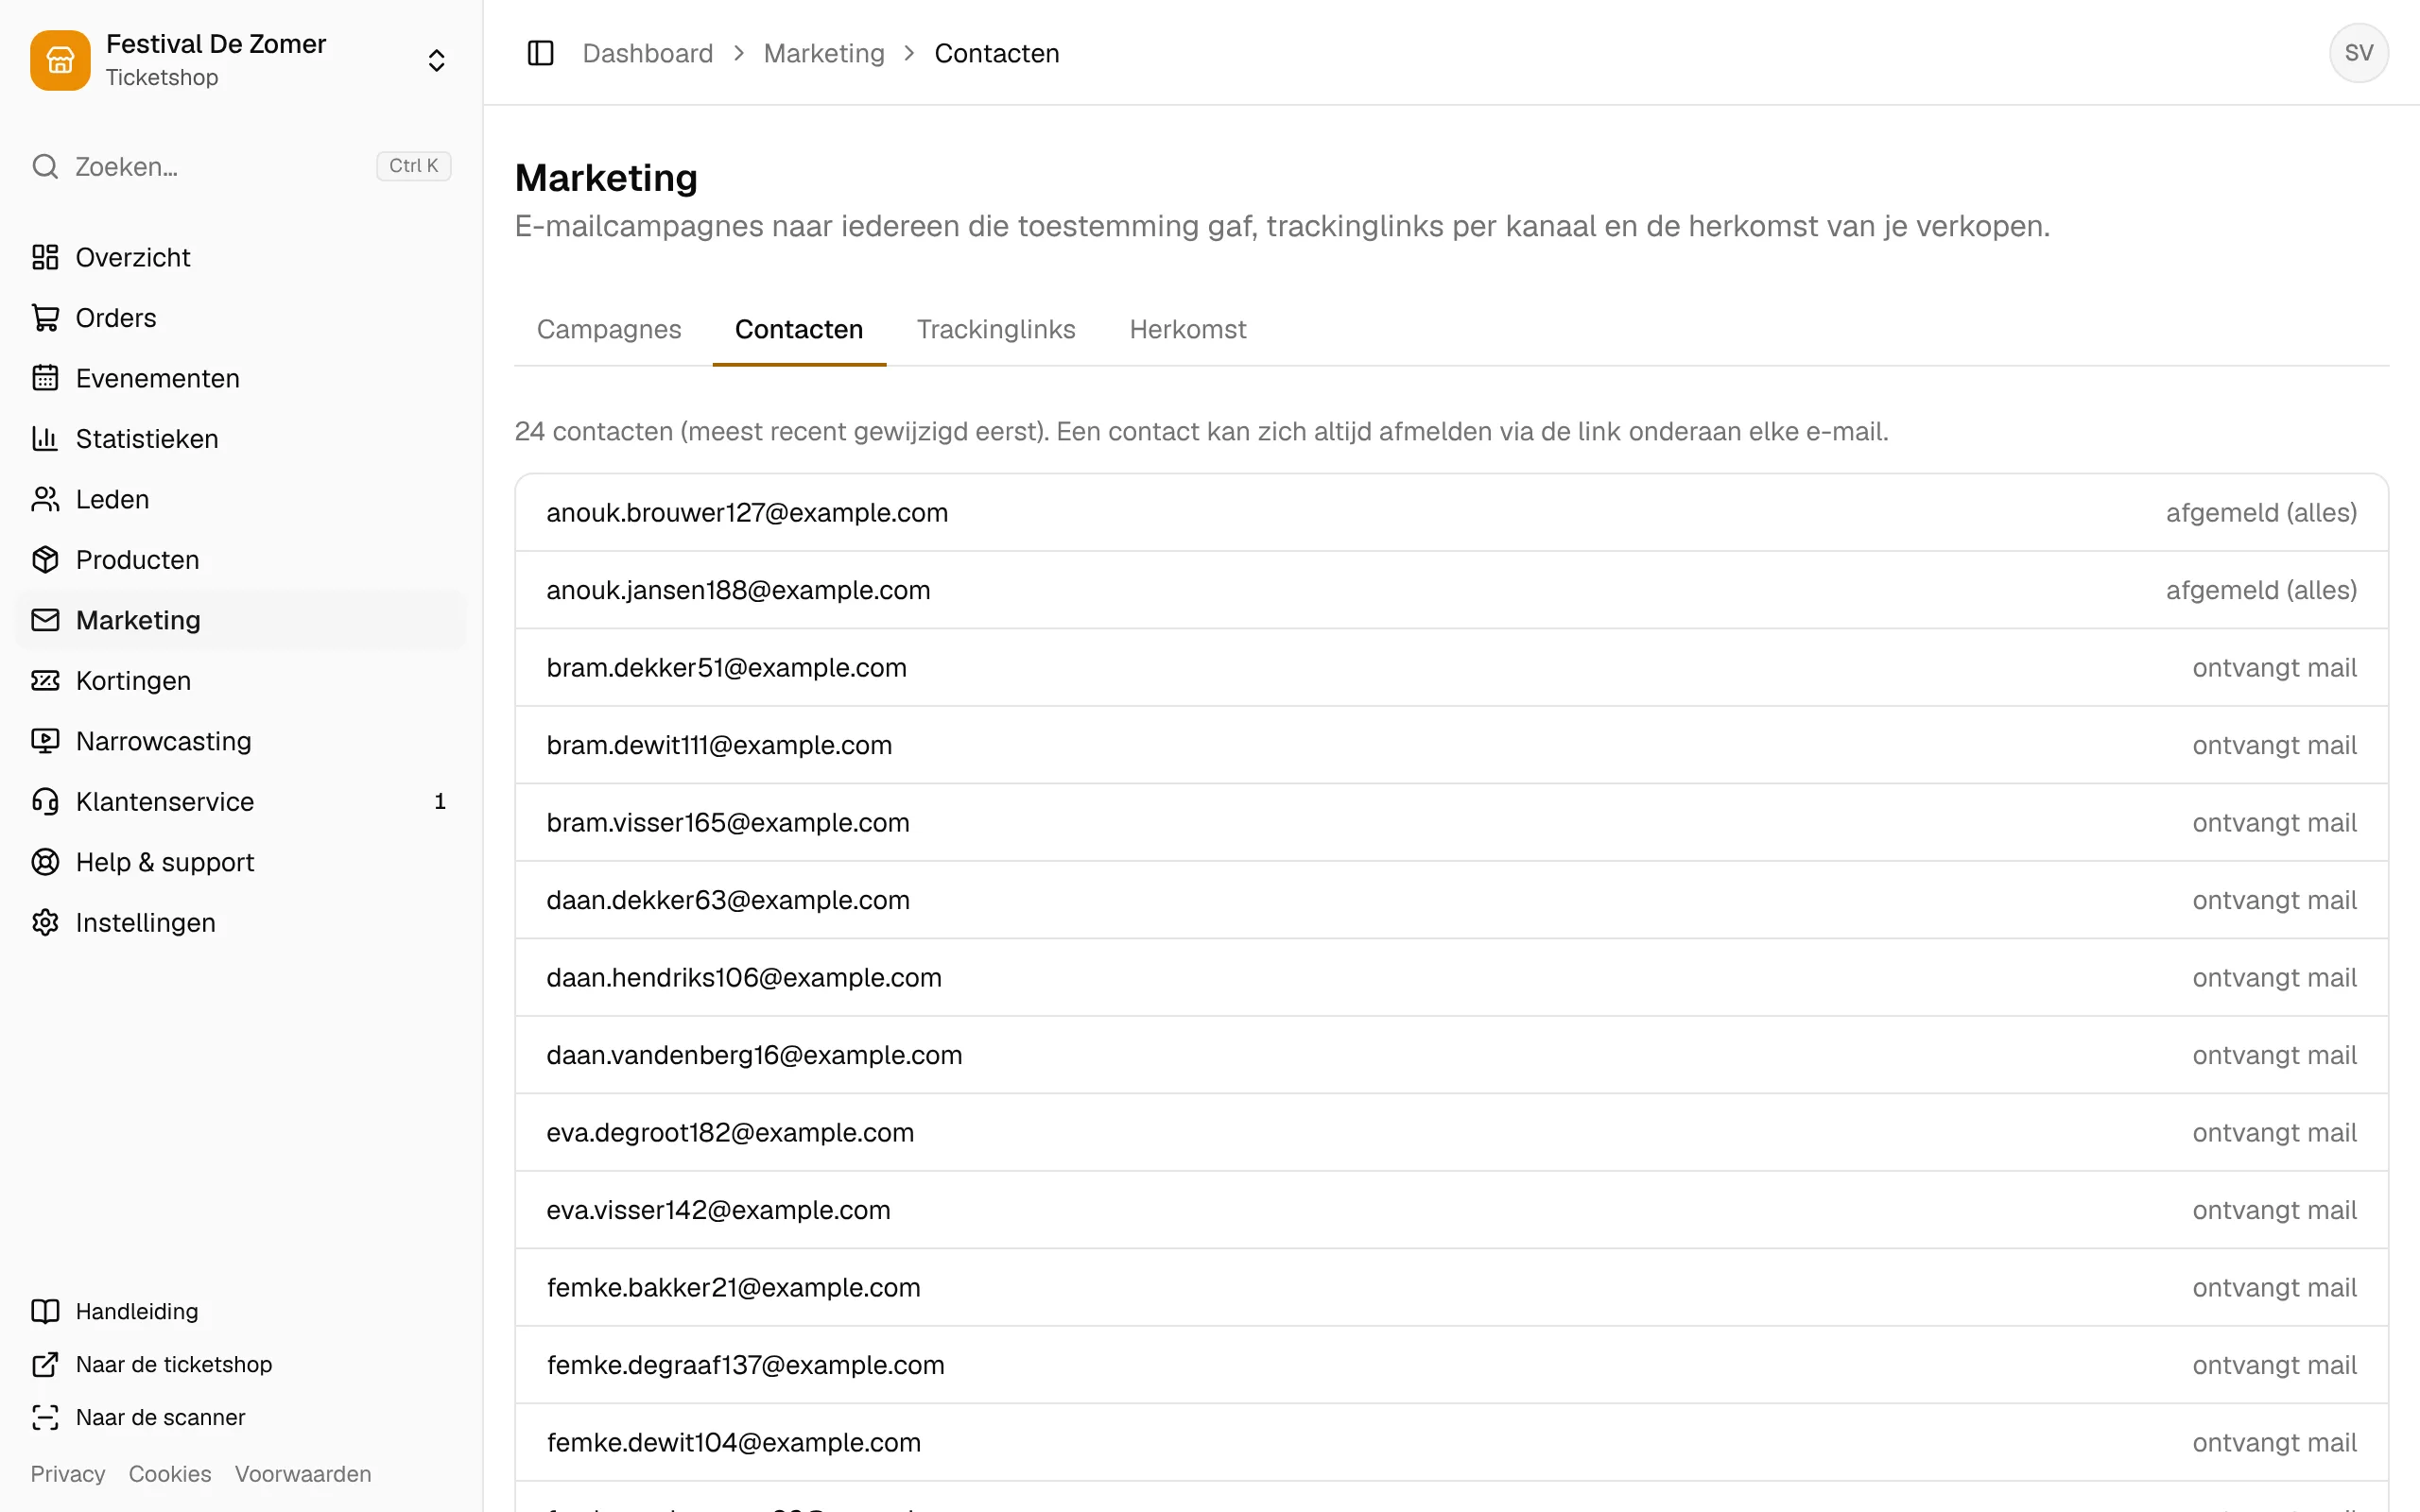This screenshot has height=1512, width=2420.
Task: Select contact daan.hendriks106@example.com
Action: point(1451,978)
